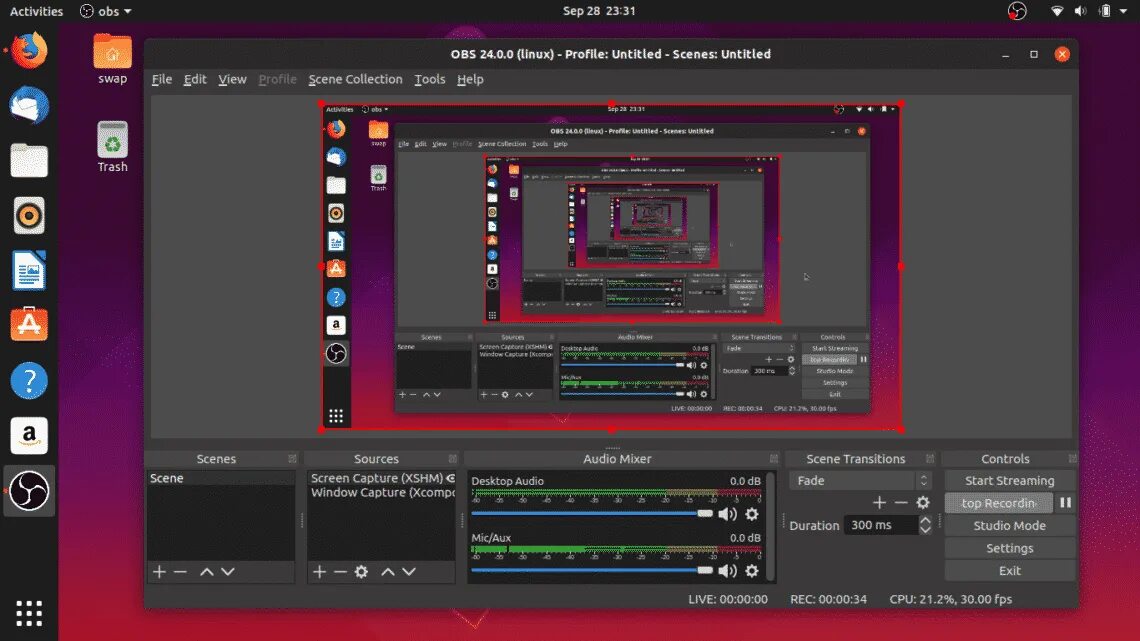Open the View menu
This screenshot has height=641, width=1140.
pyautogui.click(x=232, y=79)
